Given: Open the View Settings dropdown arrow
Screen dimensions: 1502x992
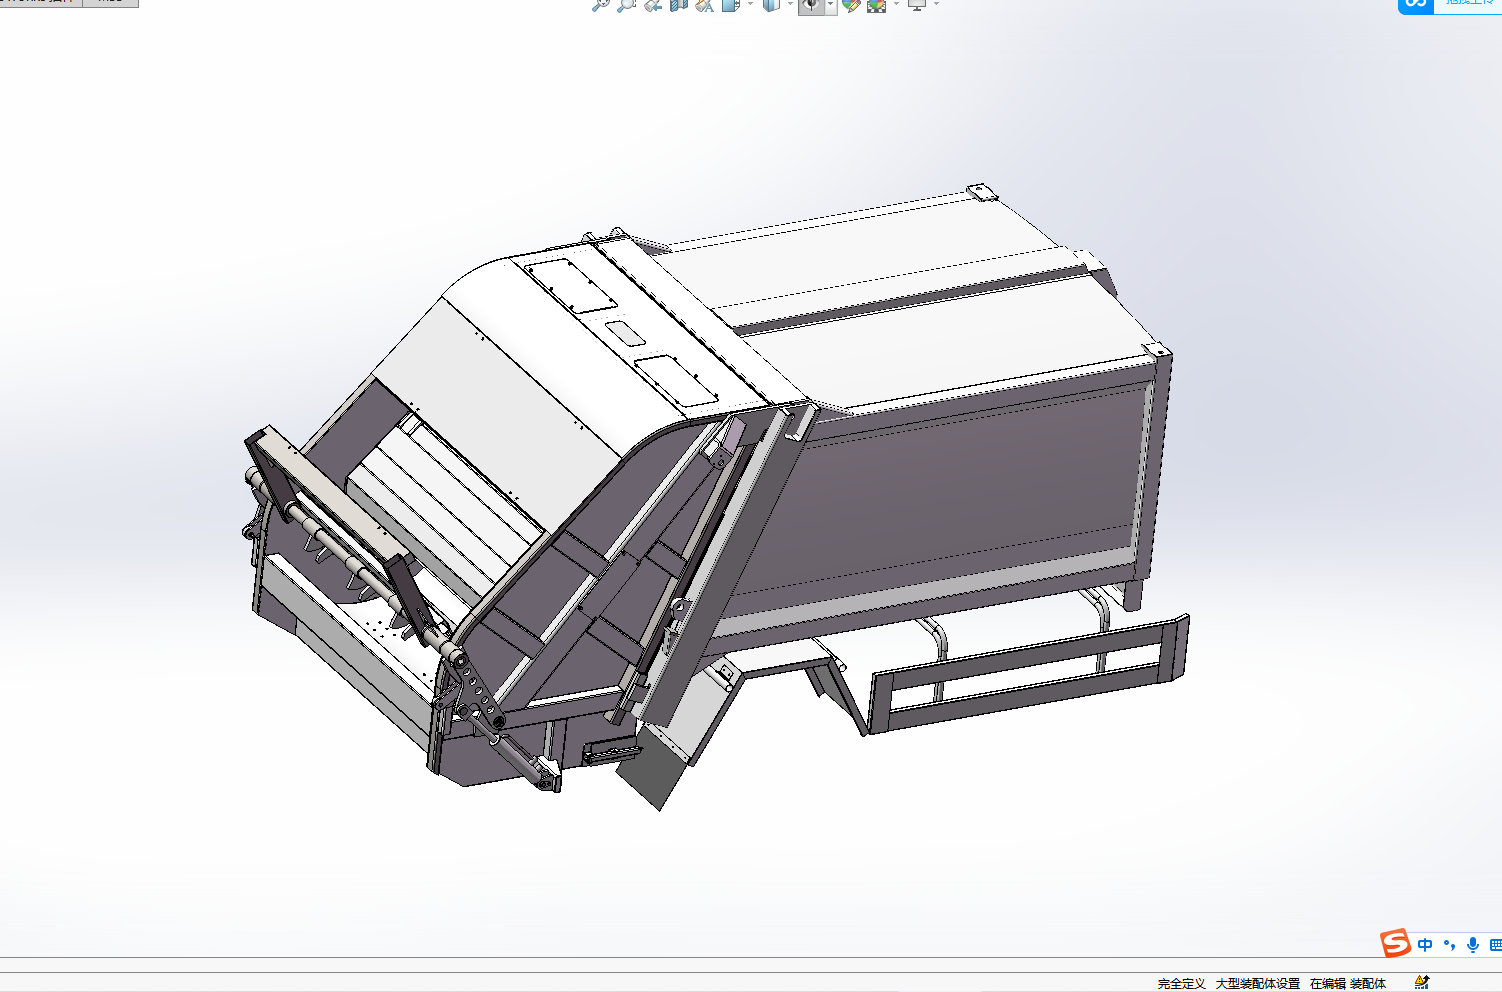Looking at the screenshot, I should [x=936, y=4].
